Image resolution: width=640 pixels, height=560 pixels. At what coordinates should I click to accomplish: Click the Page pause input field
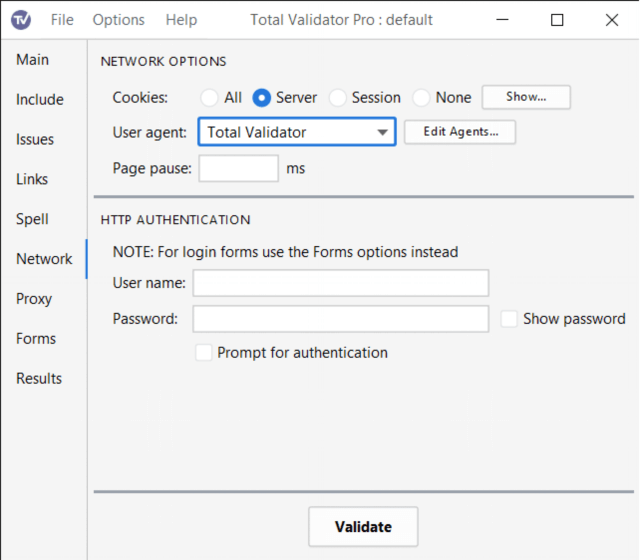(x=239, y=168)
